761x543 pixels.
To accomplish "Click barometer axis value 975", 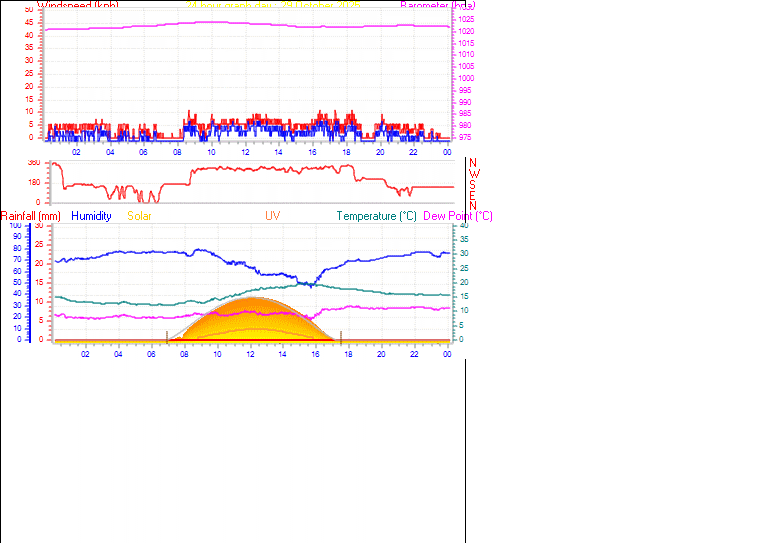I will pyautogui.click(x=465, y=137).
